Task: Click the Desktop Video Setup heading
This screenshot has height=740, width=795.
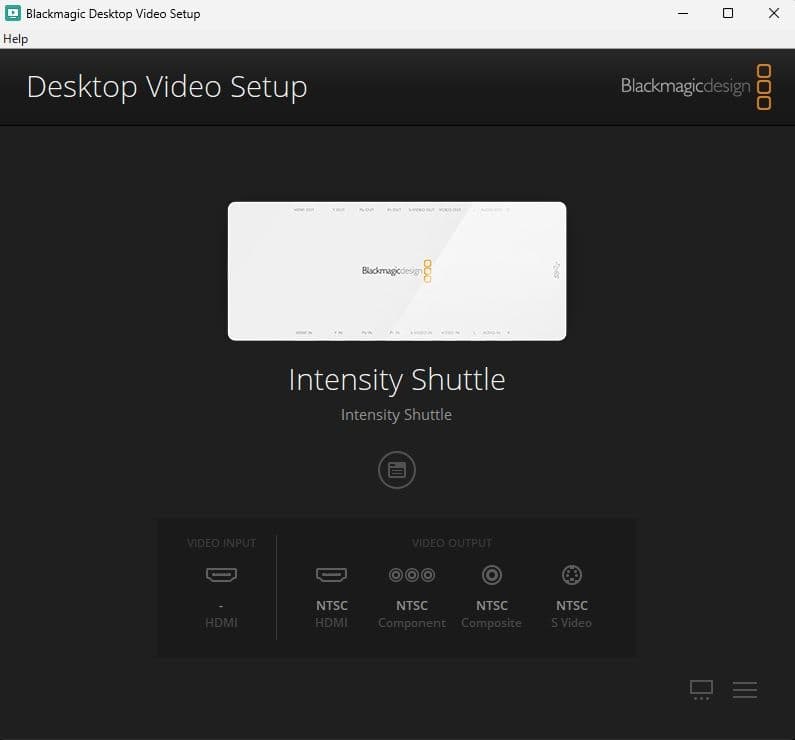Action: (x=167, y=87)
